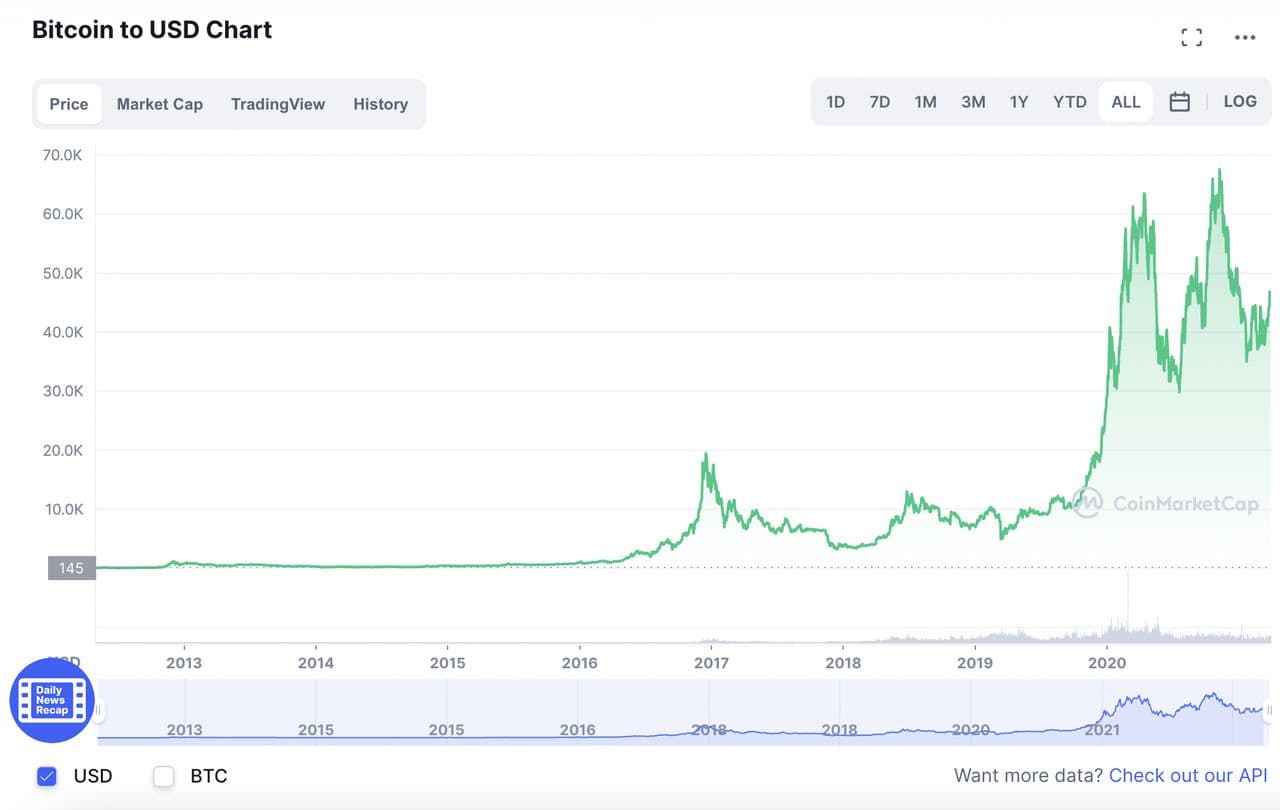1280x810 pixels.
Task: Open the TradingView tab
Action: (x=278, y=104)
